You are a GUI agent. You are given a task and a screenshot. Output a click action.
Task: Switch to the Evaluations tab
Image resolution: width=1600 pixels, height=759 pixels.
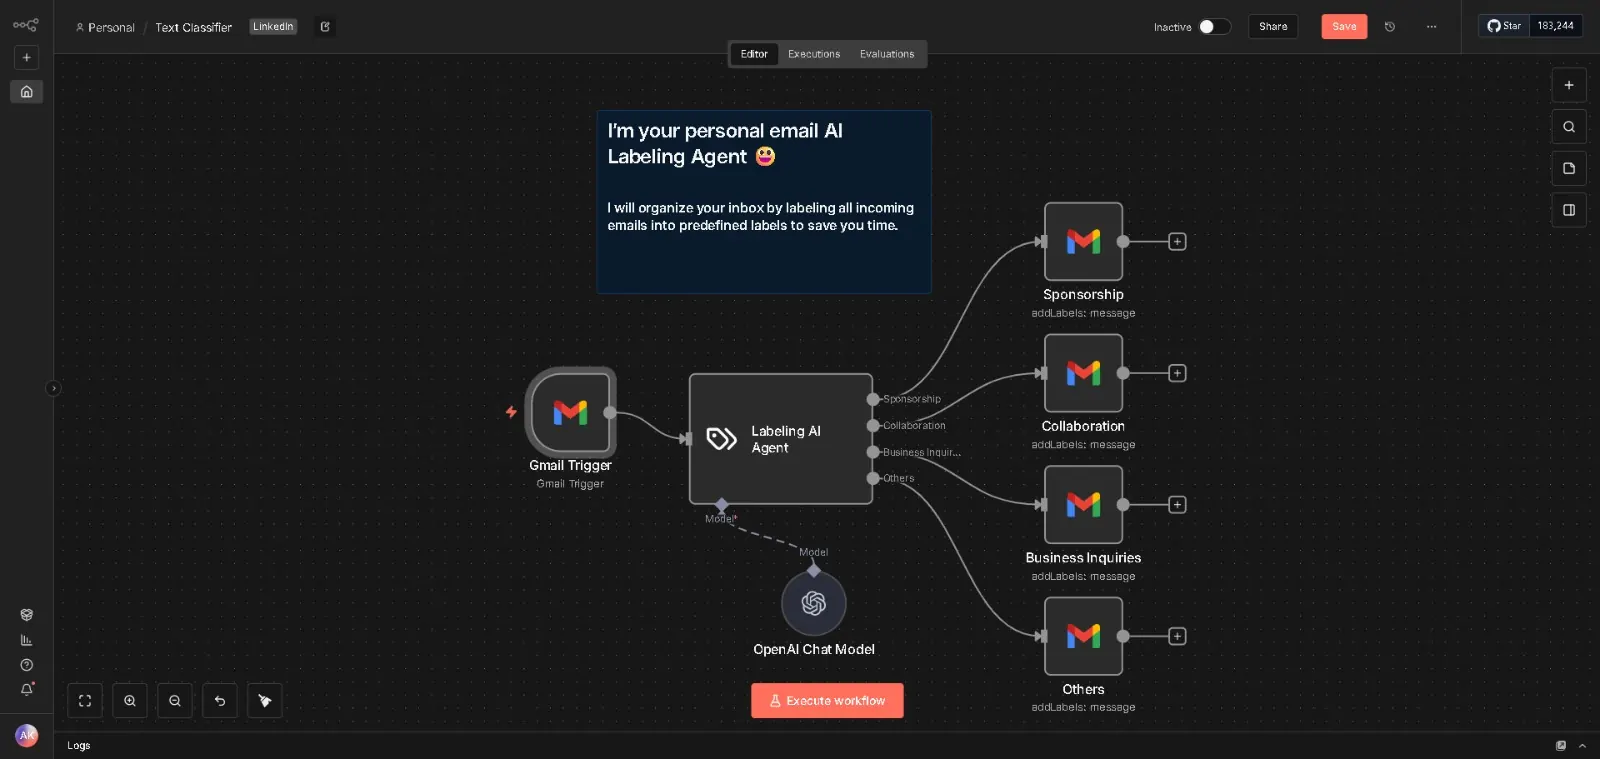point(887,54)
